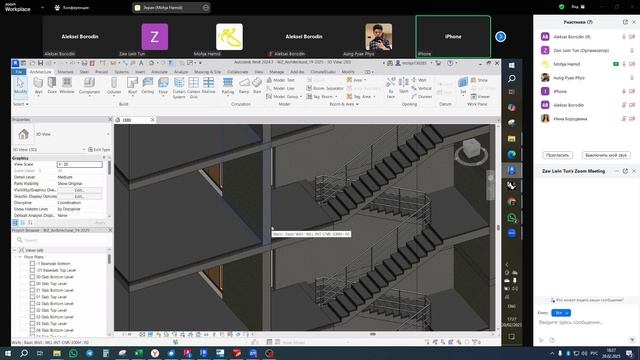Switch to the Collaborate ribbon tab
640x360 pixels.
pos(238,72)
